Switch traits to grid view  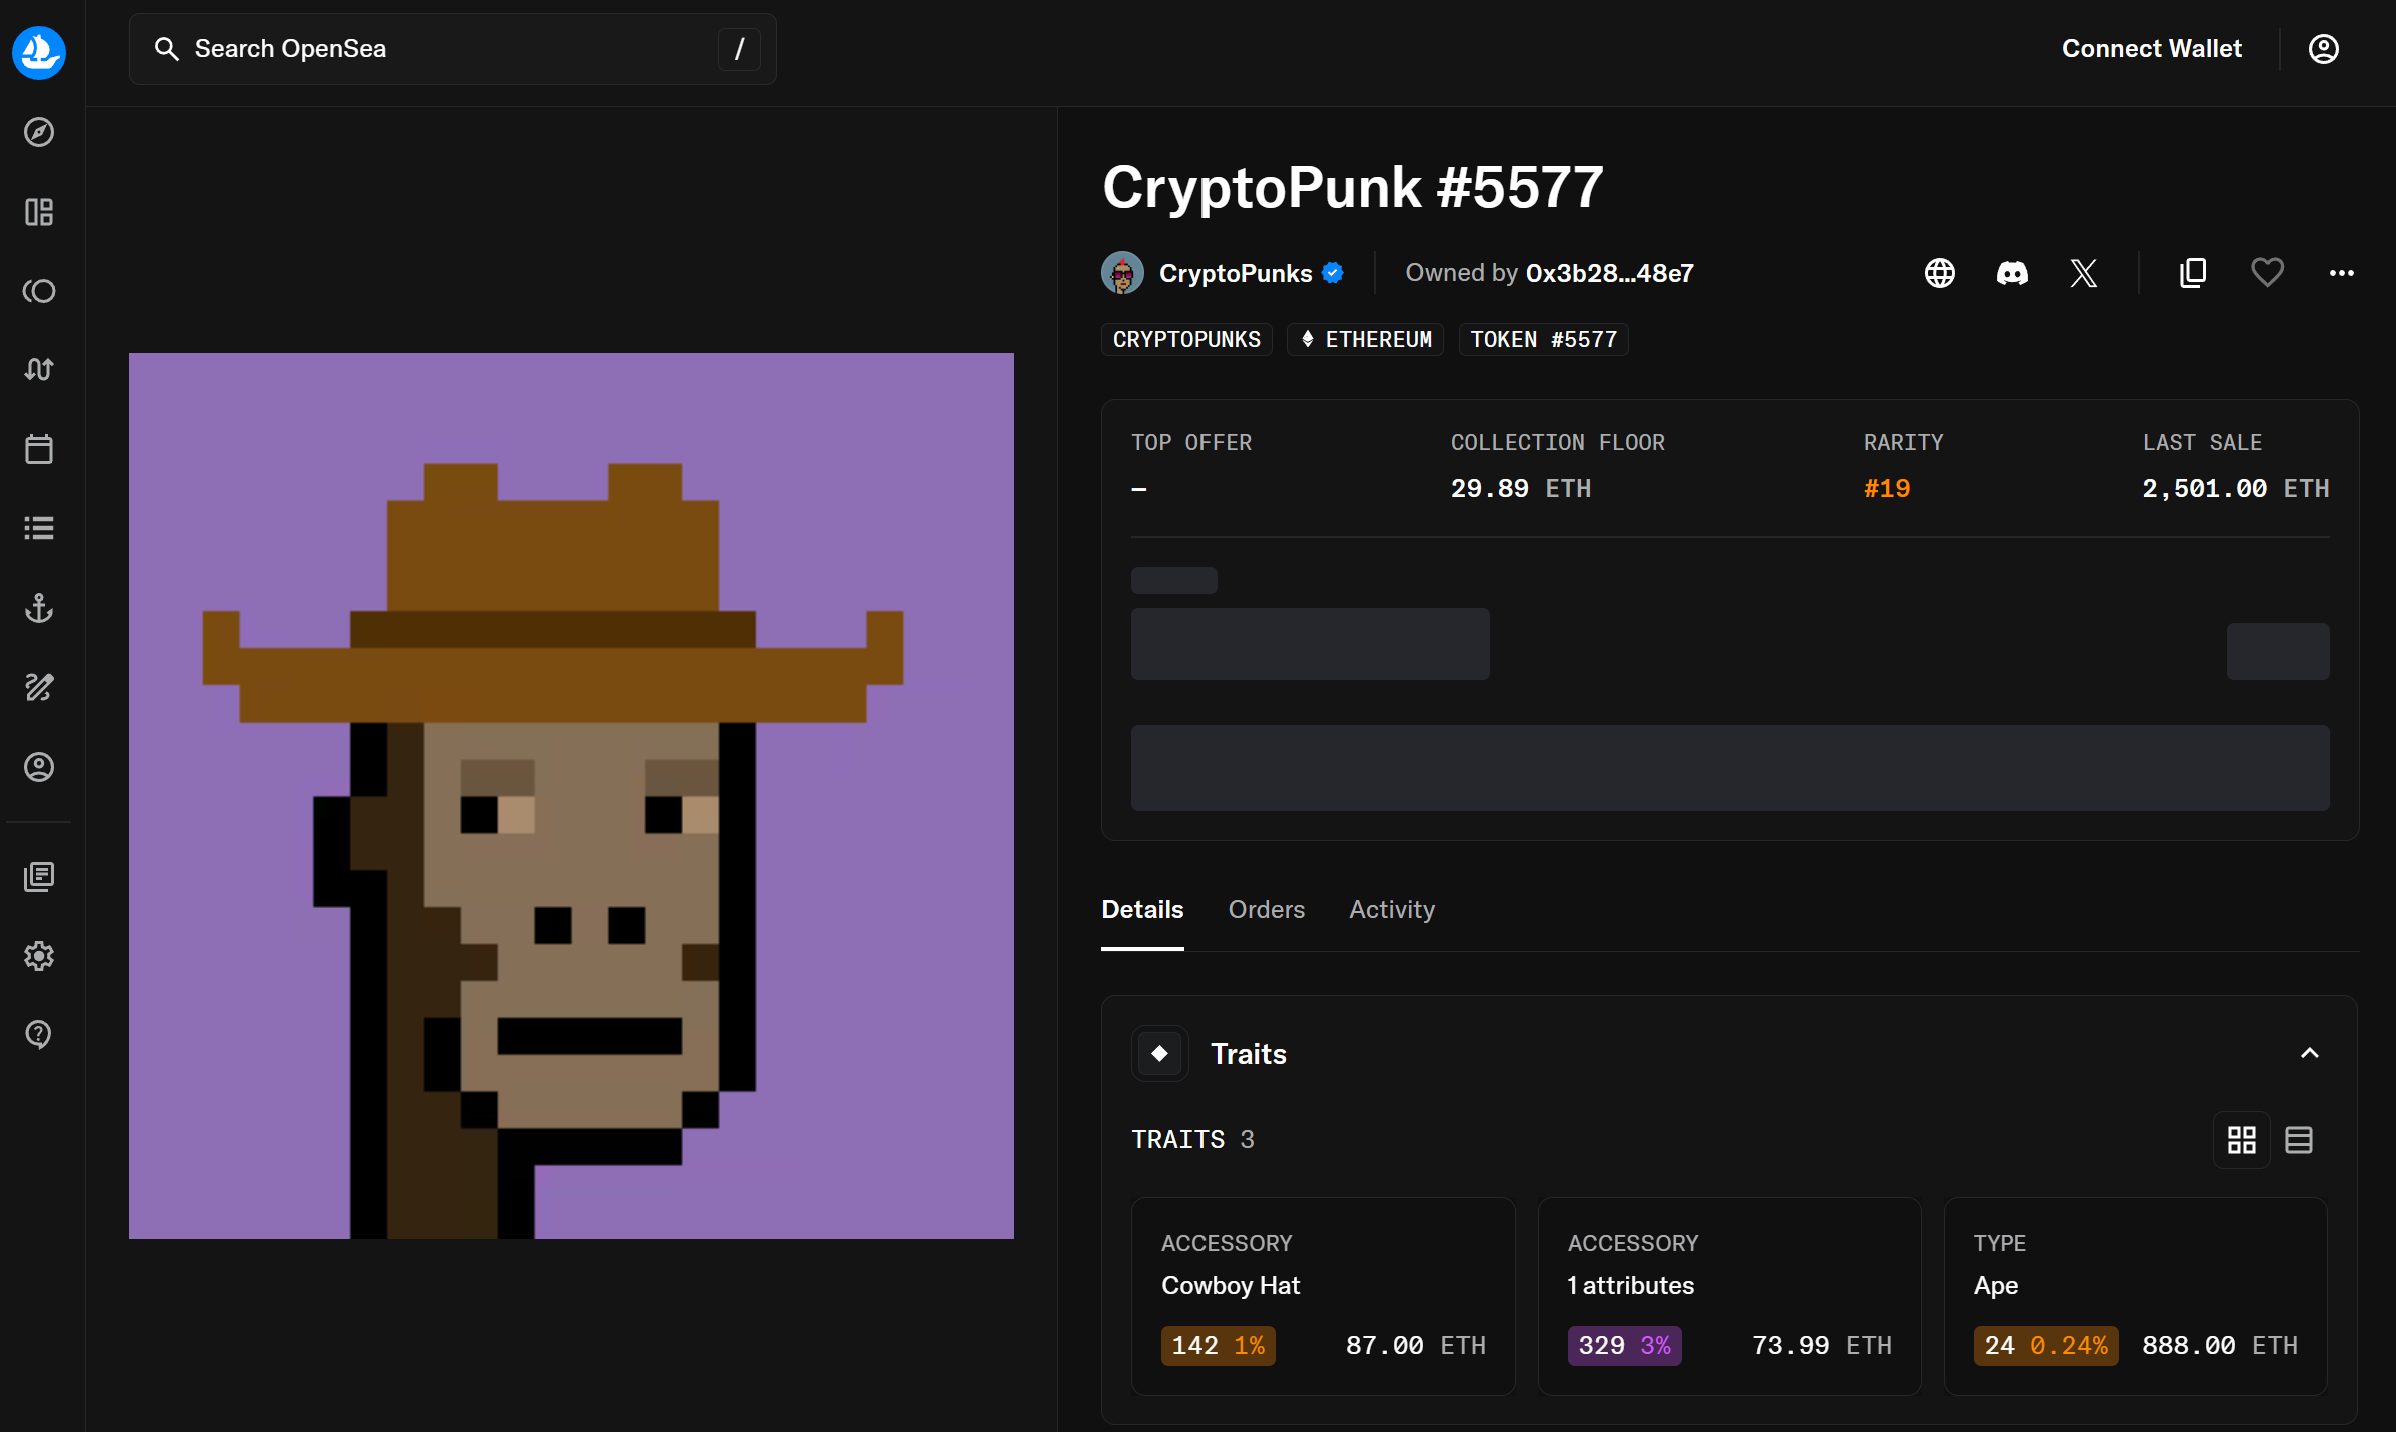point(2242,1140)
